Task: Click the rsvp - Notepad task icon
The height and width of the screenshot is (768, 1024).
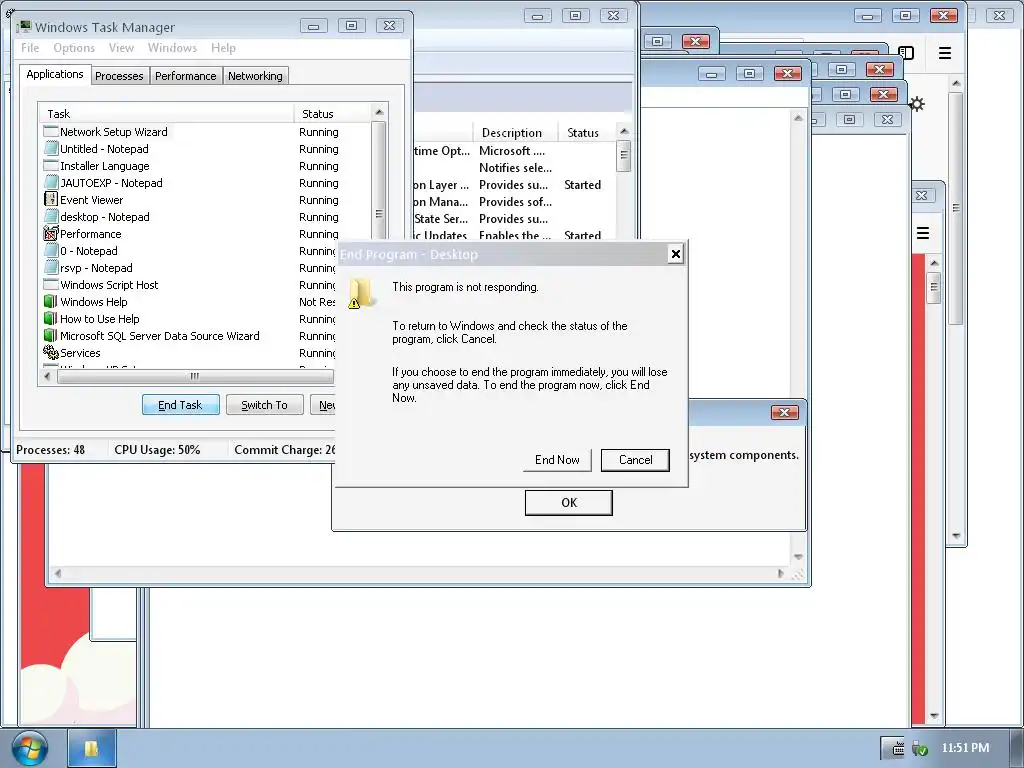Action: (x=51, y=268)
